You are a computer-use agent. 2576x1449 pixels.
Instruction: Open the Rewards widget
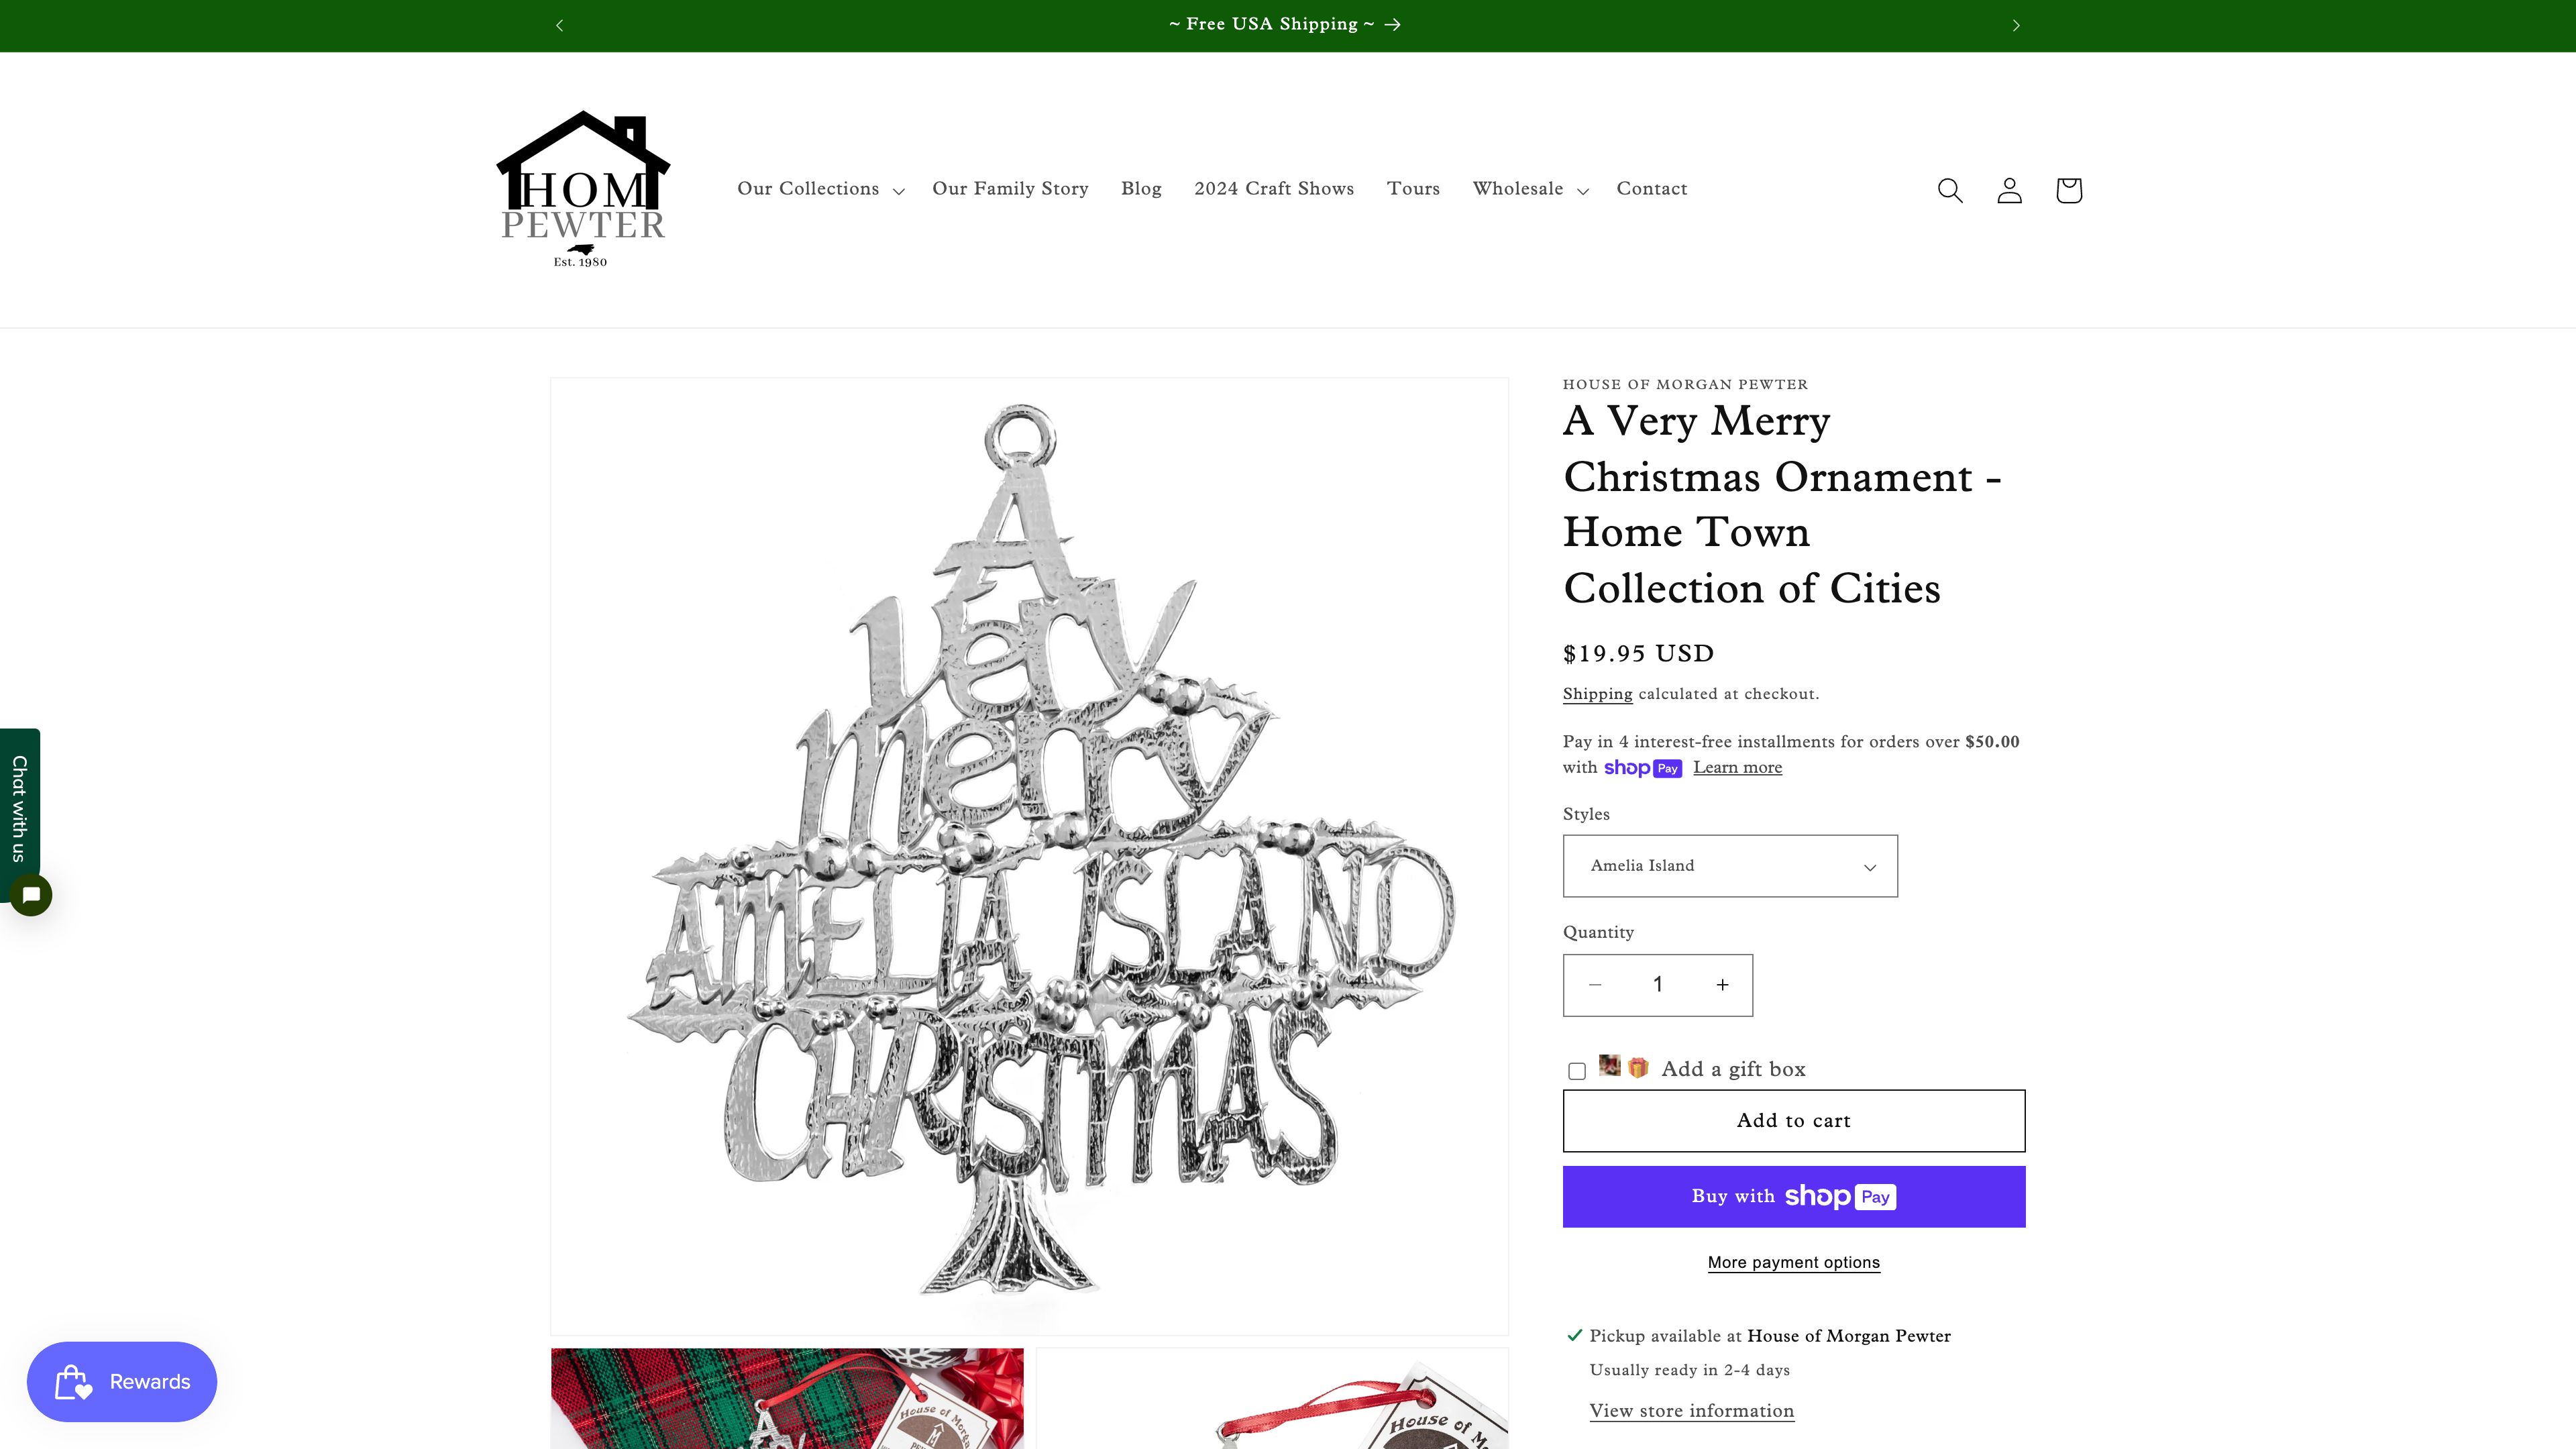click(x=122, y=1381)
